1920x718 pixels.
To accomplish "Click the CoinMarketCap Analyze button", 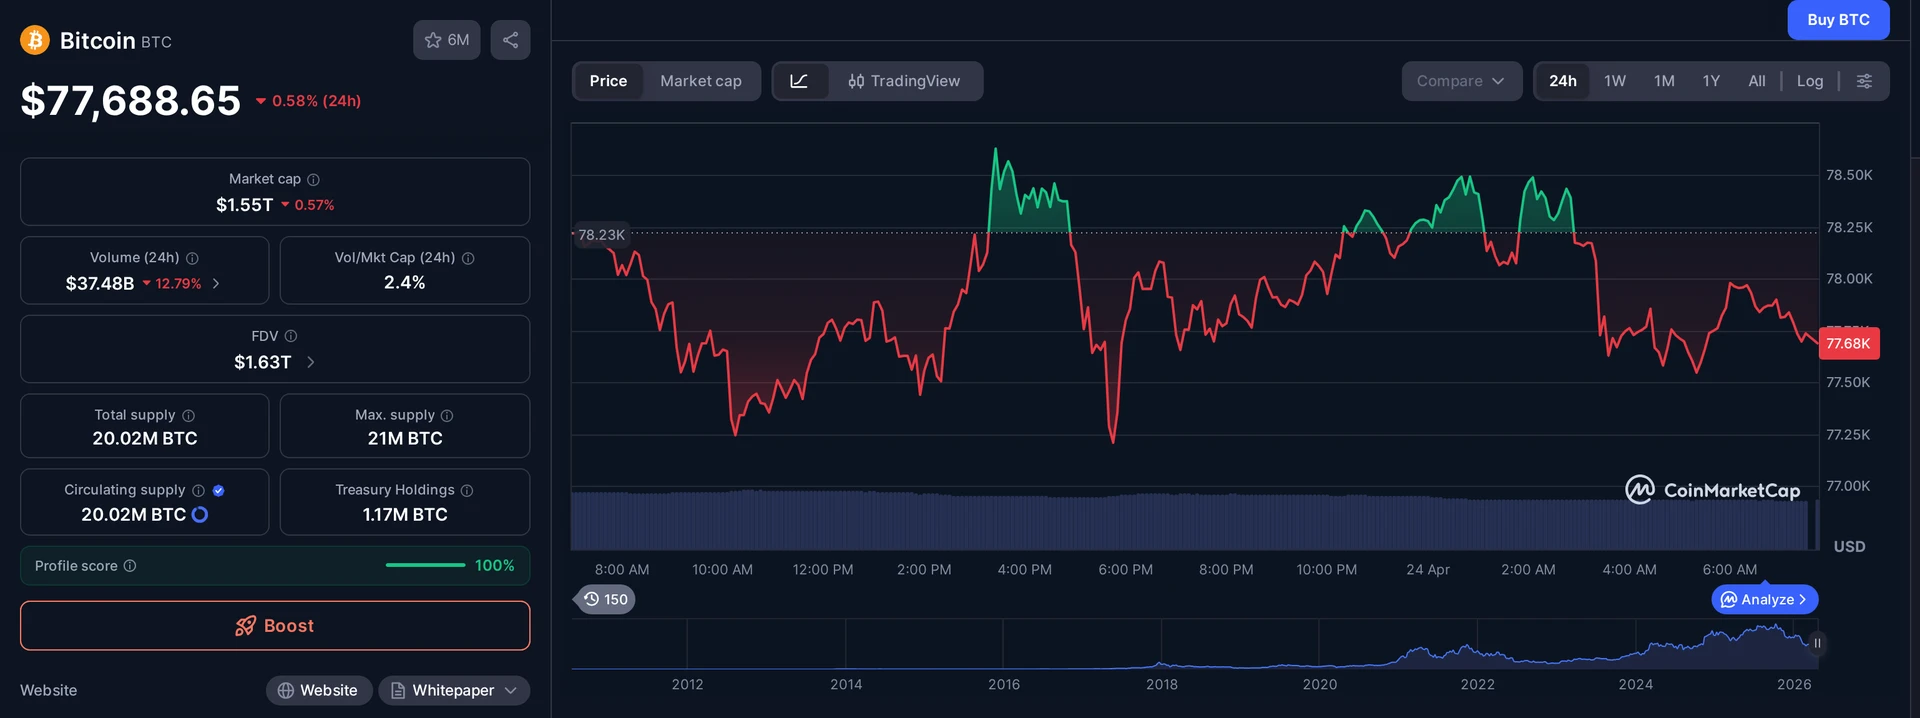I will point(1765,599).
